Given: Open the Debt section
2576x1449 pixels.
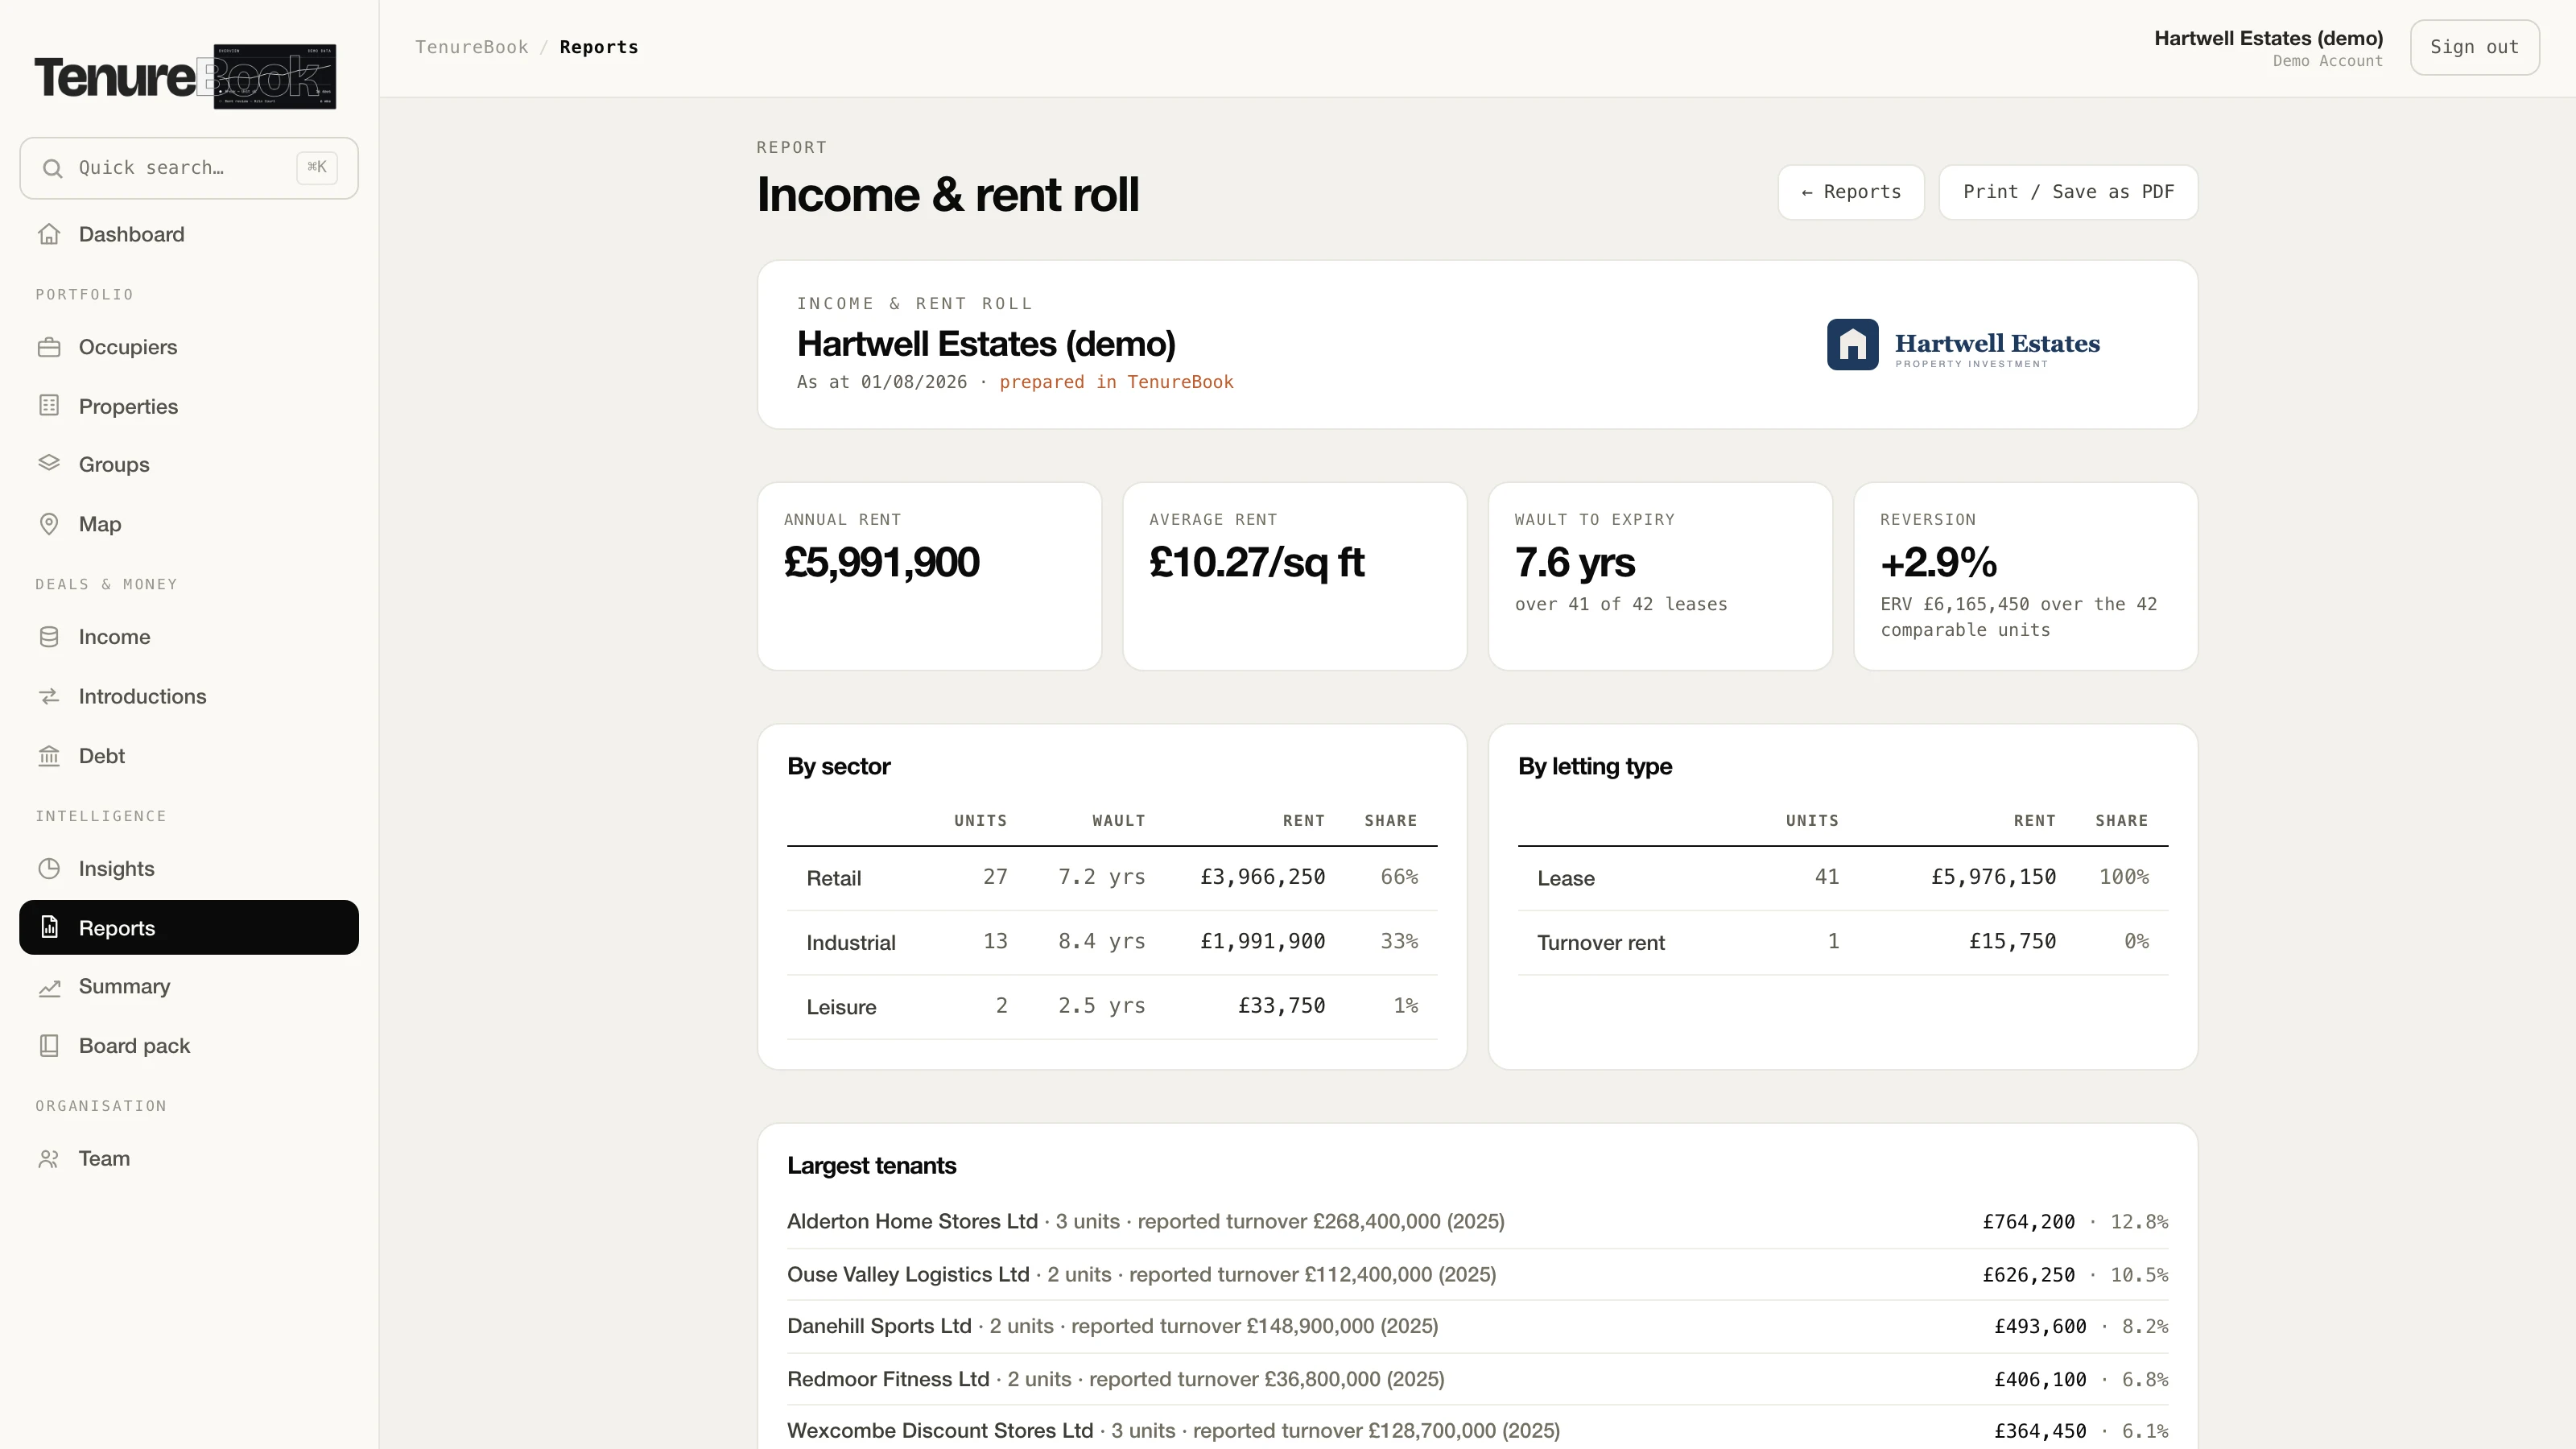Looking at the screenshot, I should tap(189, 756).
